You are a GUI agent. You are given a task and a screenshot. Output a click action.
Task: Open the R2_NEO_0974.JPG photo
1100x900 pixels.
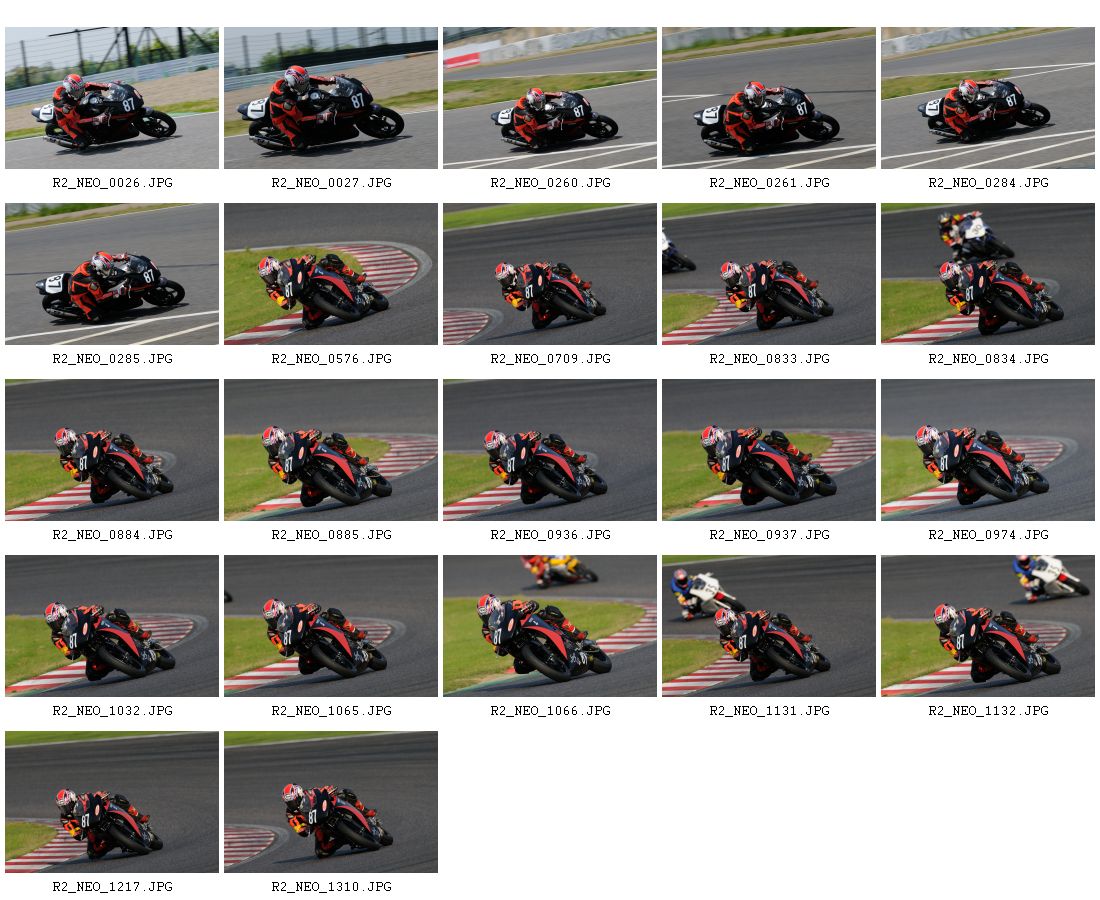click(988, 450)
